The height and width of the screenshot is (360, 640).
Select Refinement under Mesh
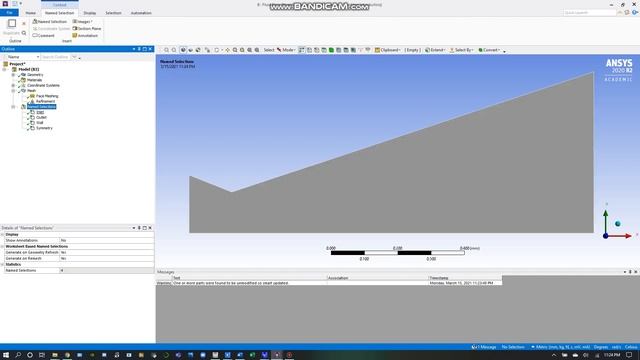click(45, 101)
